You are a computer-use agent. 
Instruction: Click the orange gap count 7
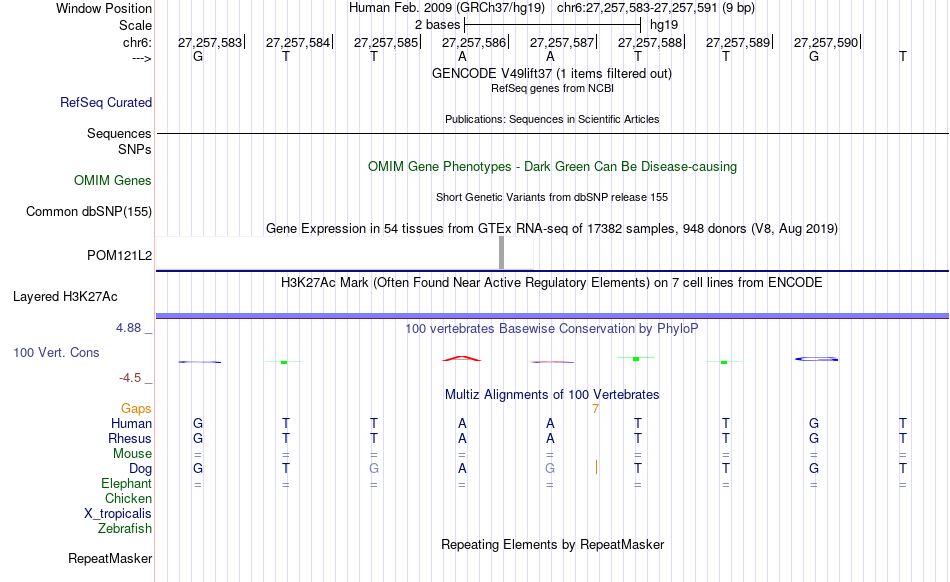tap(596, 409)
